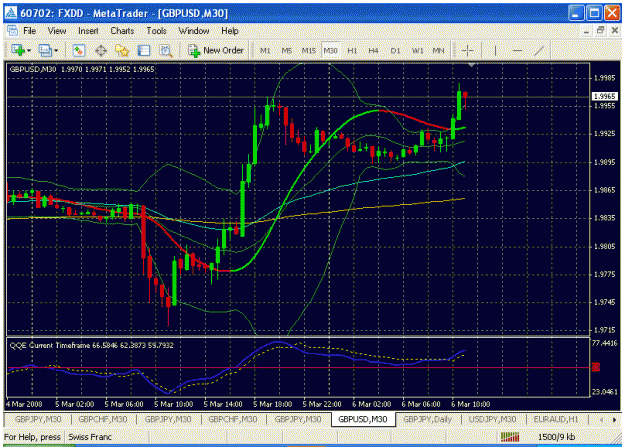Screen dimensions: 625x447
Task: Toggle the Data Window target icon
Action: coord(101,51)
